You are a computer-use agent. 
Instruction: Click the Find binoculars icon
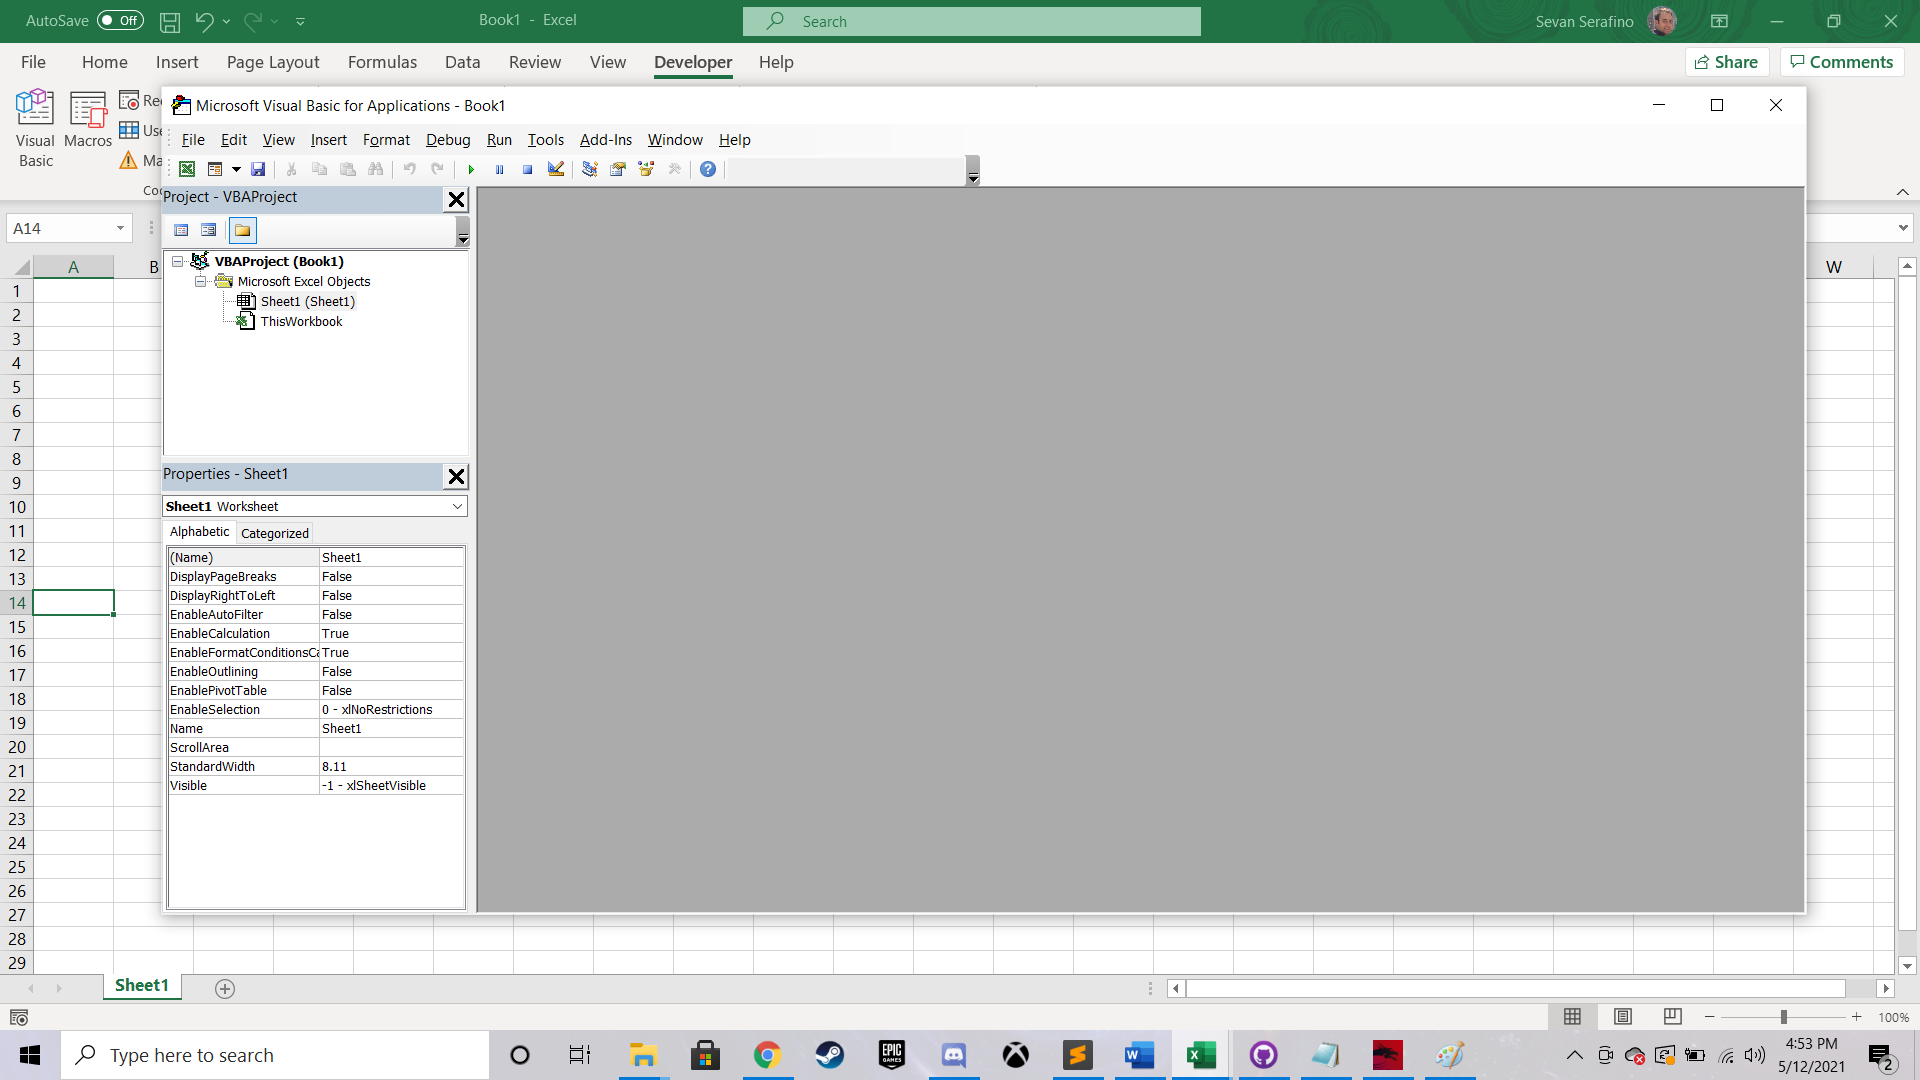tap(375, 169)
